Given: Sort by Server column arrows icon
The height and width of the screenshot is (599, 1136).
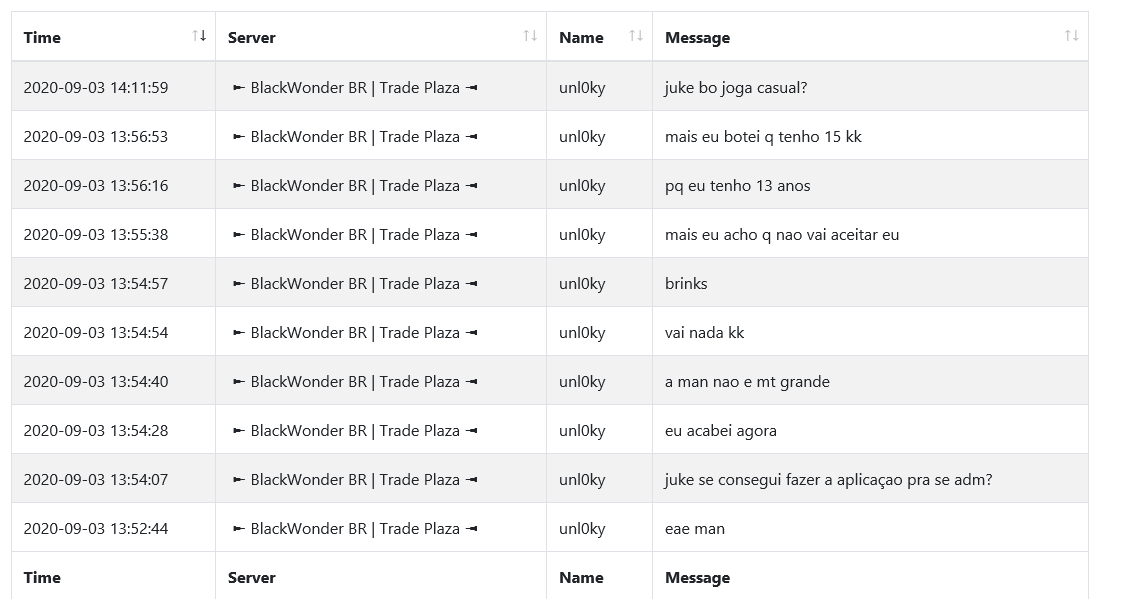Looking at the screenshot, I should point(530,35).
